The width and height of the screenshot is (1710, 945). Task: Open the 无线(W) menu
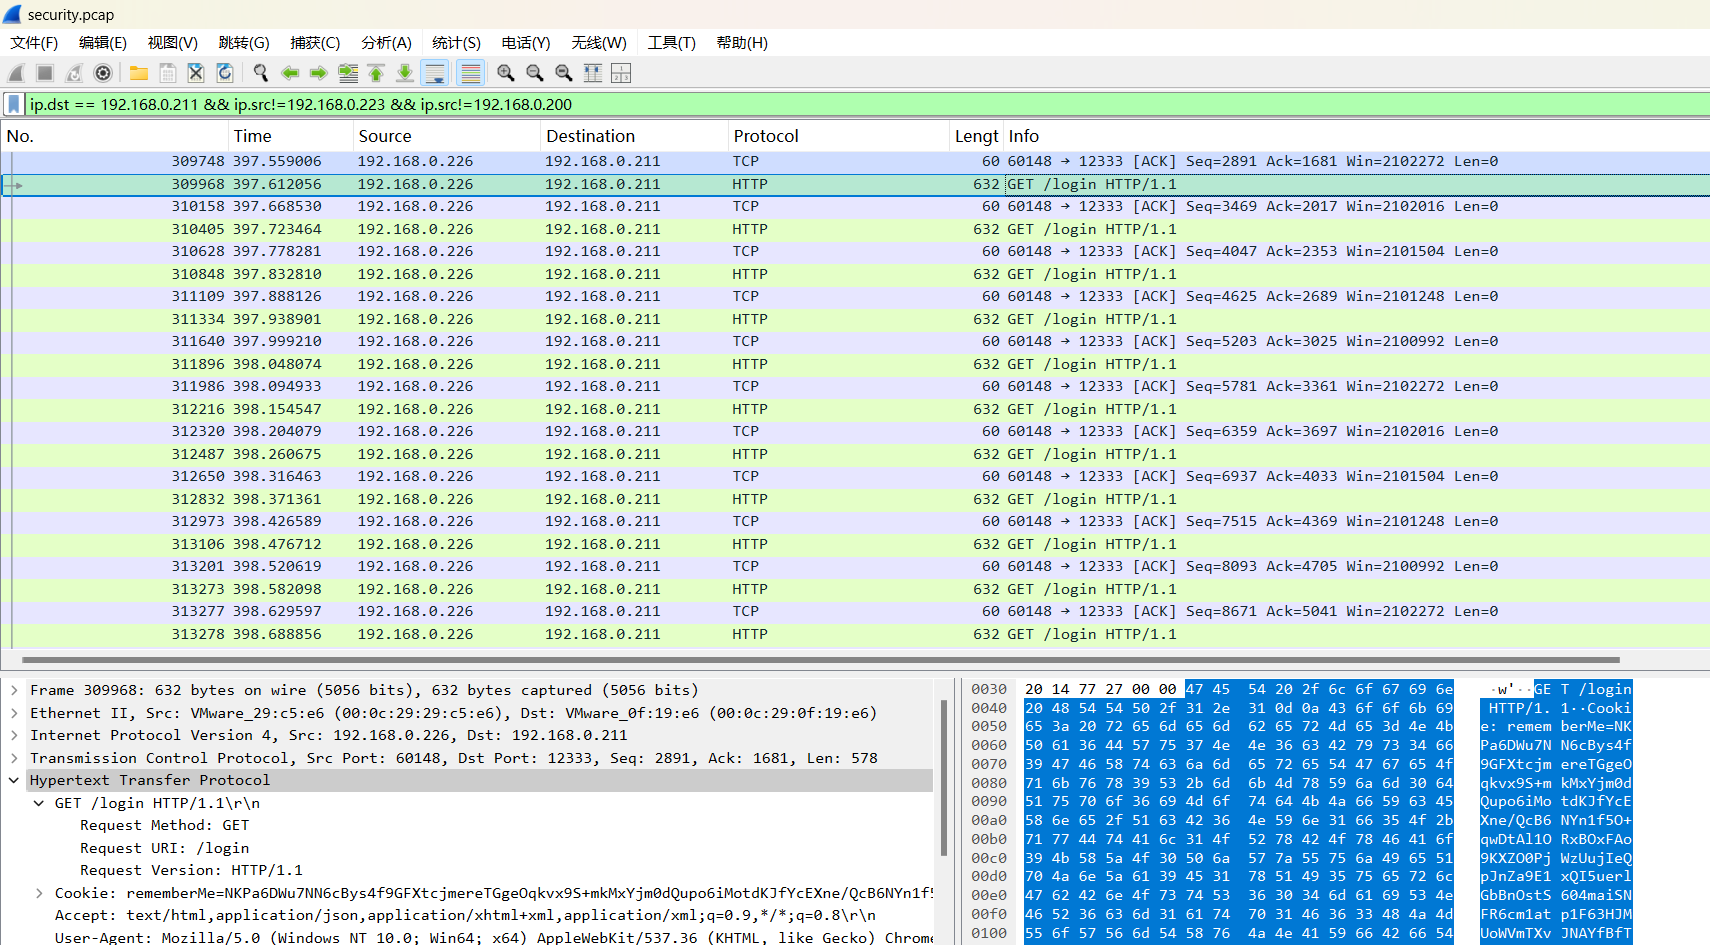(x=599, y=43)
